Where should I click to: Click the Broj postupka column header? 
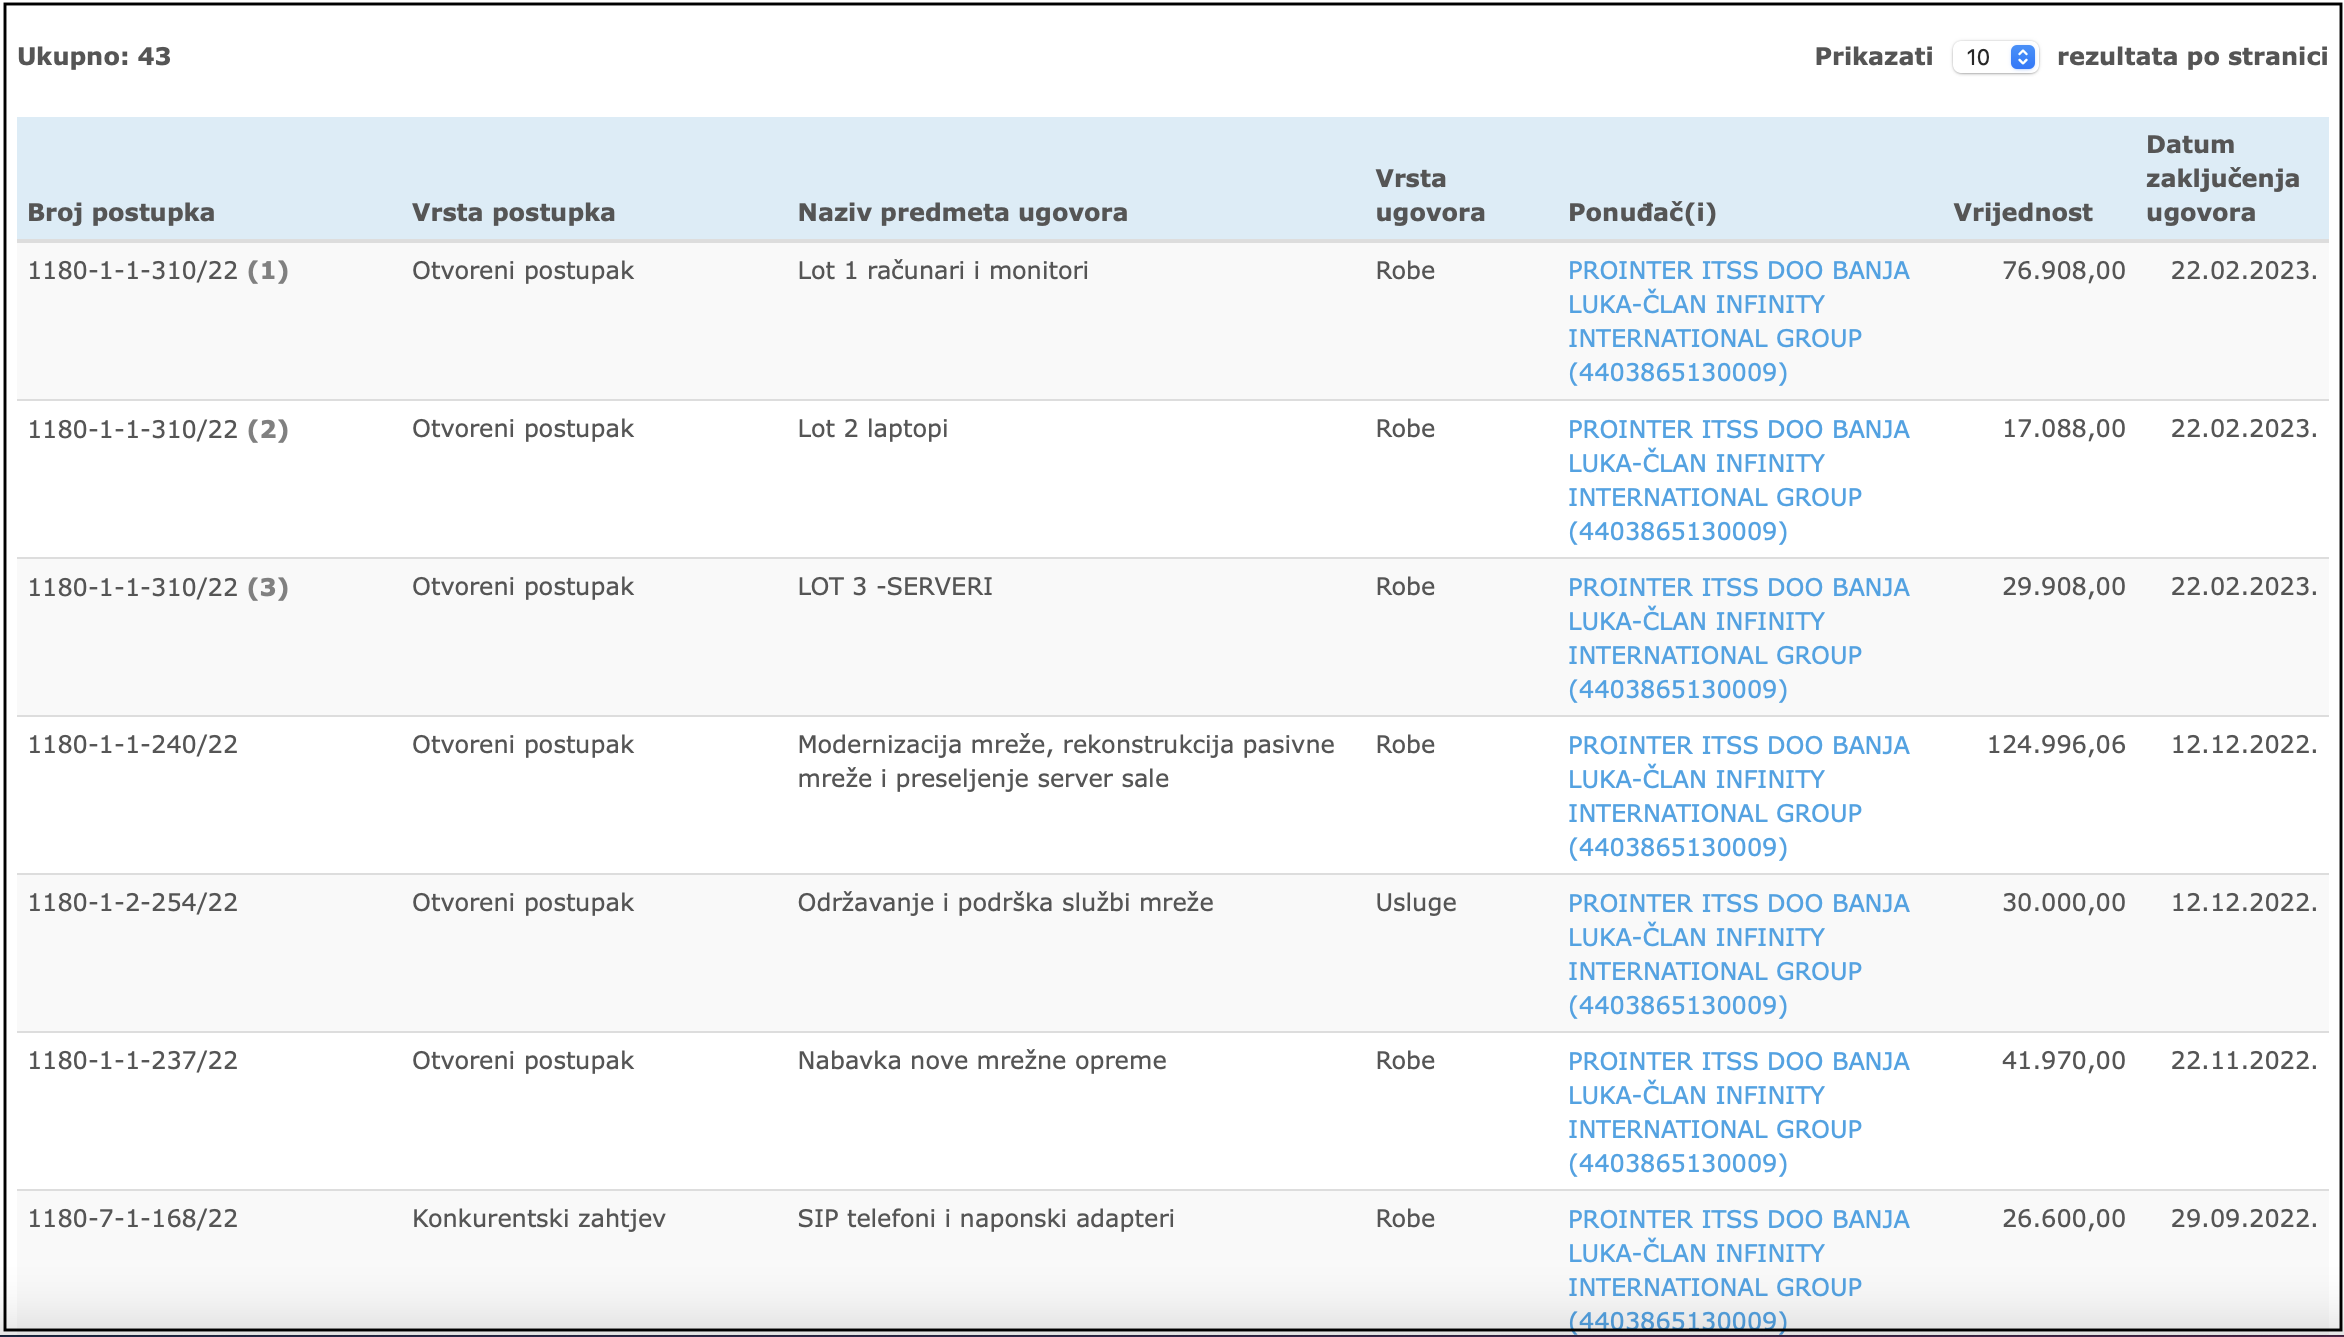click(x=121, y=212)
